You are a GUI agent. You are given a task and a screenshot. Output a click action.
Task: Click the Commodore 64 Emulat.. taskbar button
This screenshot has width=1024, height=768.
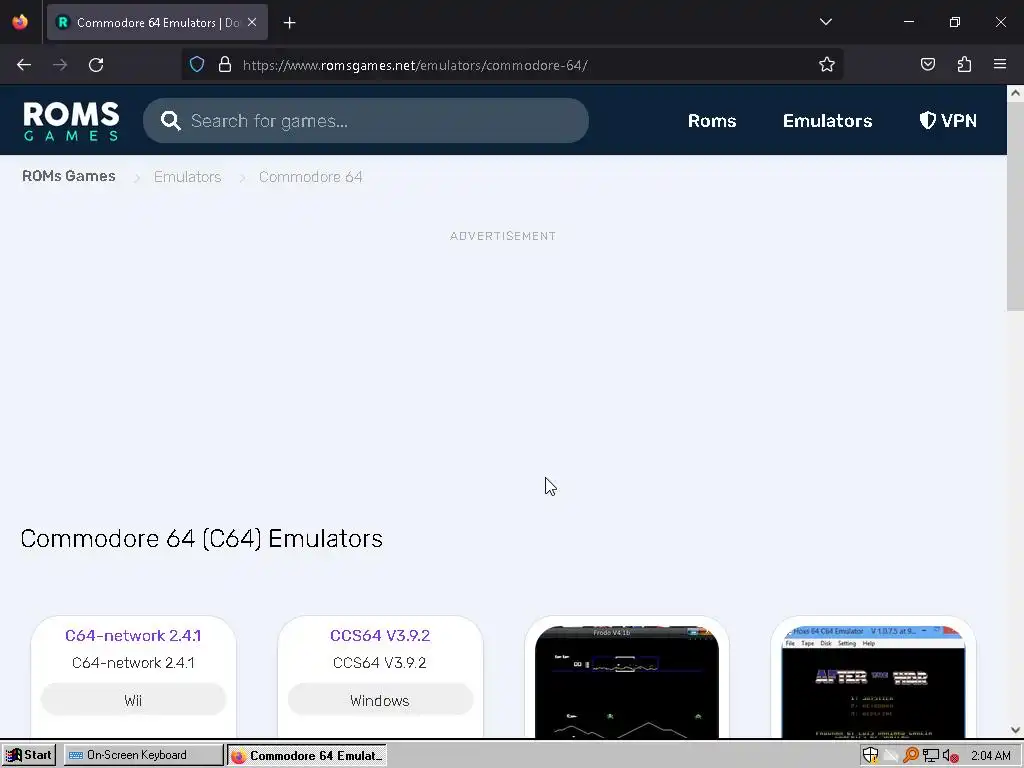point(307,756)
